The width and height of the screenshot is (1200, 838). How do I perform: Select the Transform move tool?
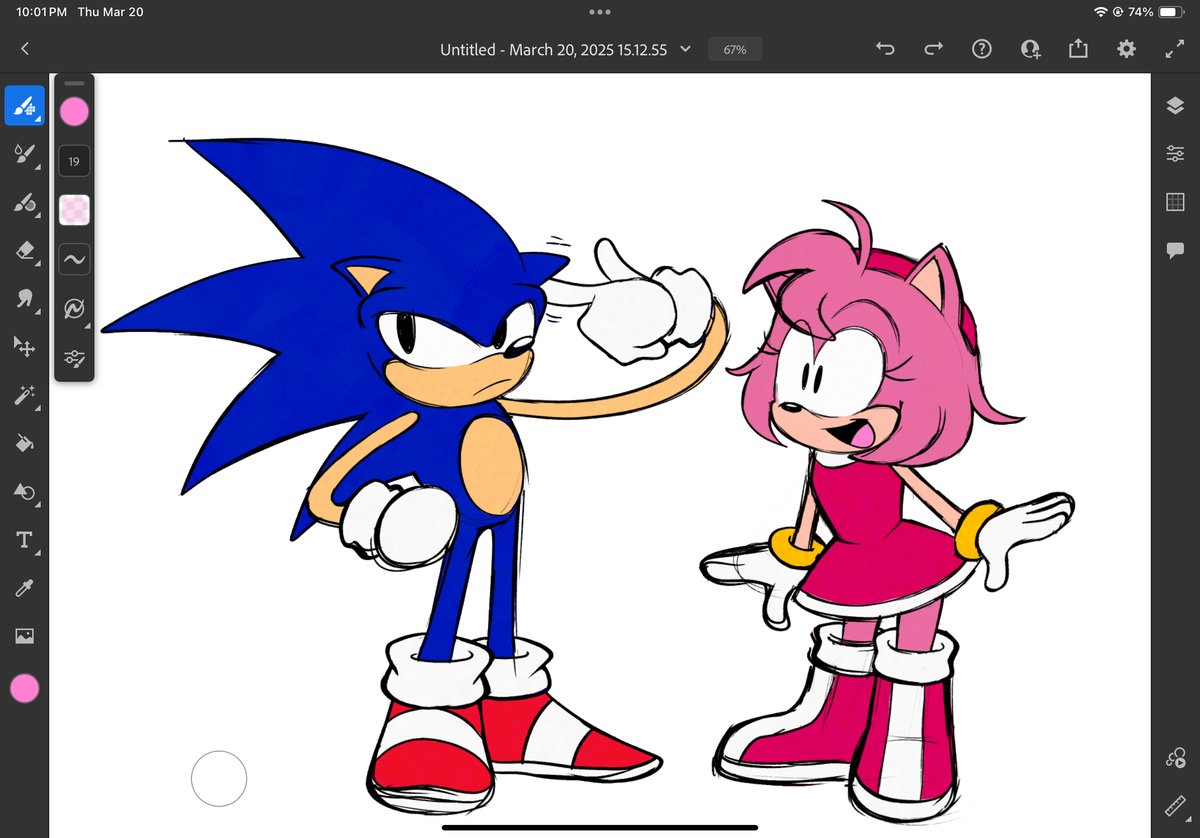pyautogui.click(x=24, y=347)
